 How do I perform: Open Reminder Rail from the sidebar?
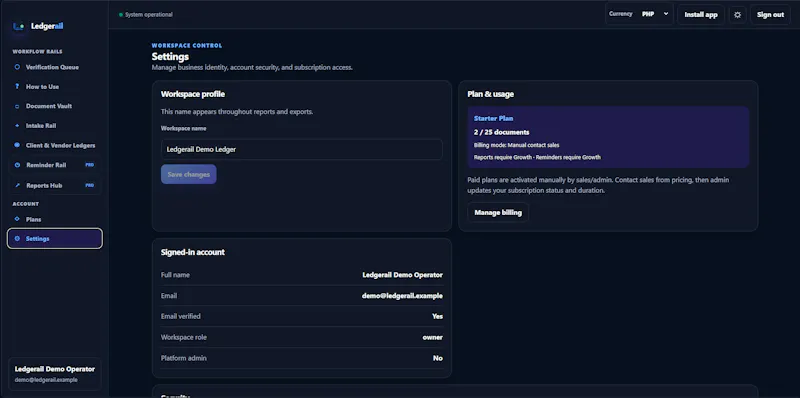[x=55, y=165]
